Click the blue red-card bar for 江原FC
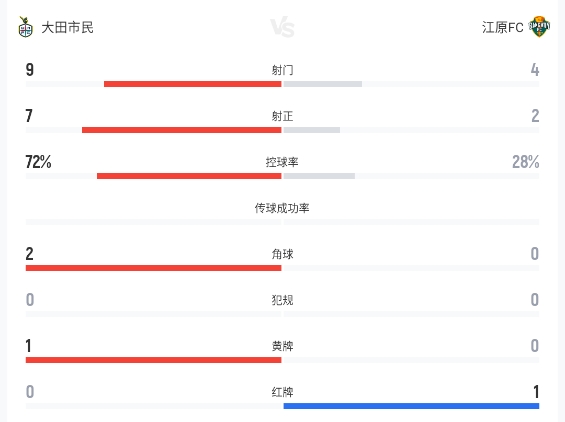Image resolution: width=565 pixels, height=422 pixels. pyautogui.click(x=411, y=406)
